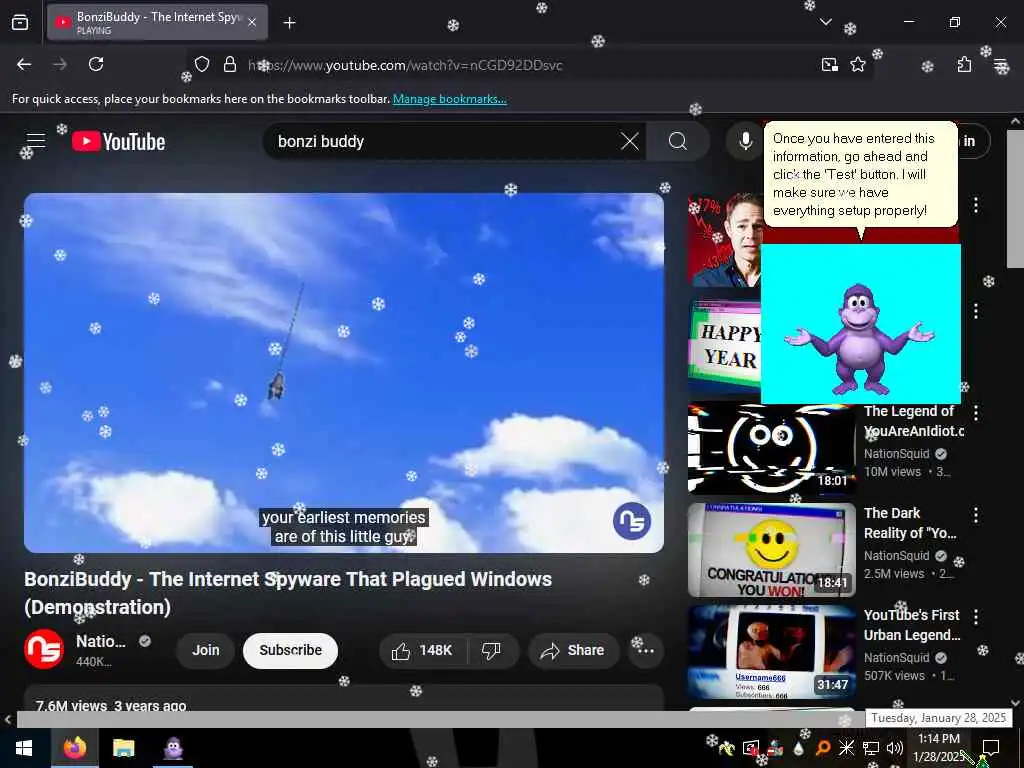
Task: Click BonziBuddy's speech bubble about Test button
Action: [x=860, y=174]
